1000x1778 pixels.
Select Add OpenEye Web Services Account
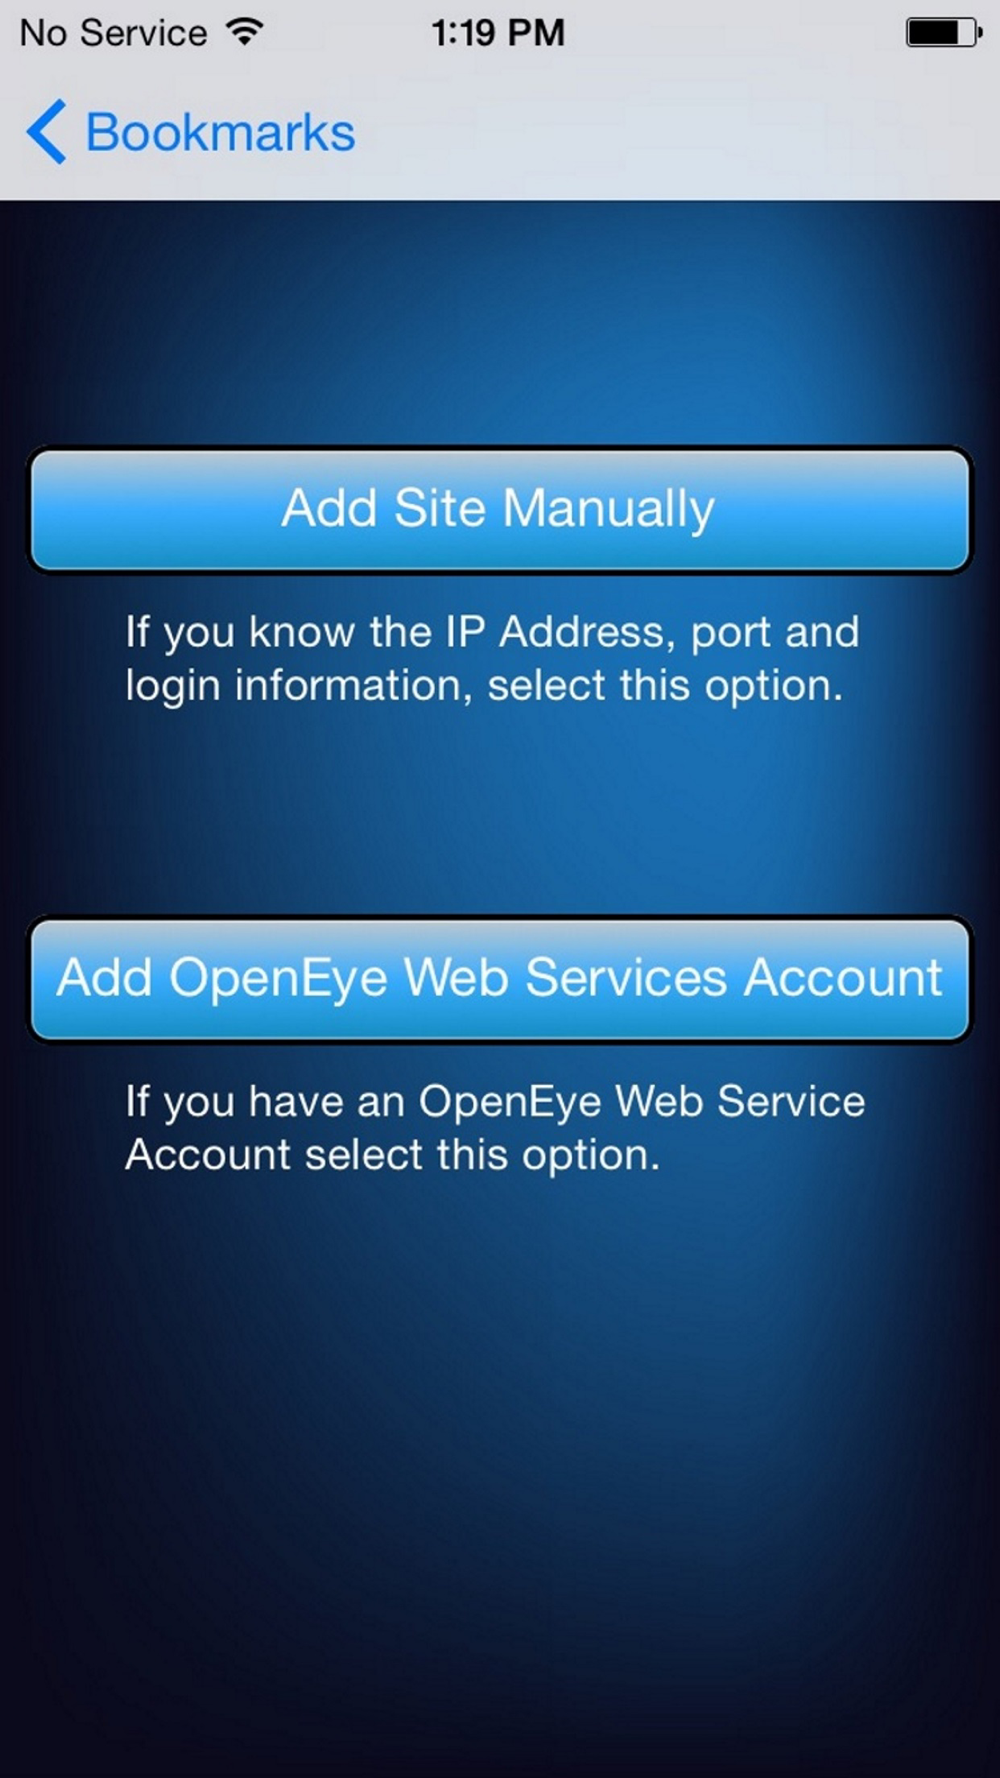(499, 979)
